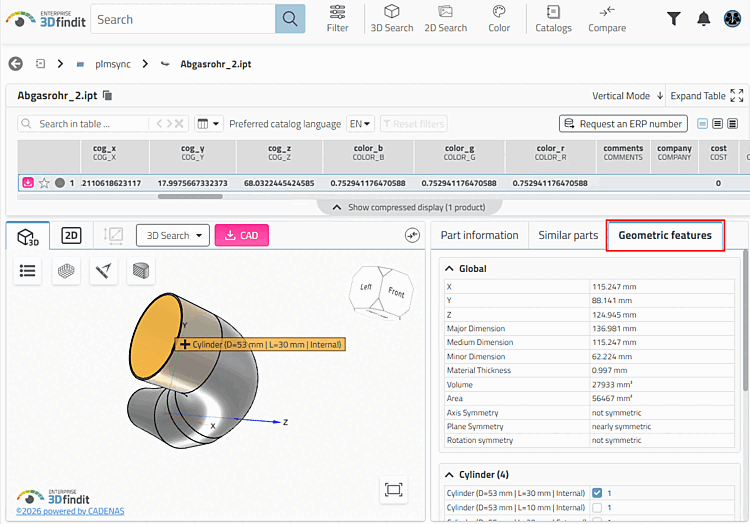Click the table horizontal scrollbar
Image resolution: width=750 pixels, height=524 pixels.
click(190, 196)
